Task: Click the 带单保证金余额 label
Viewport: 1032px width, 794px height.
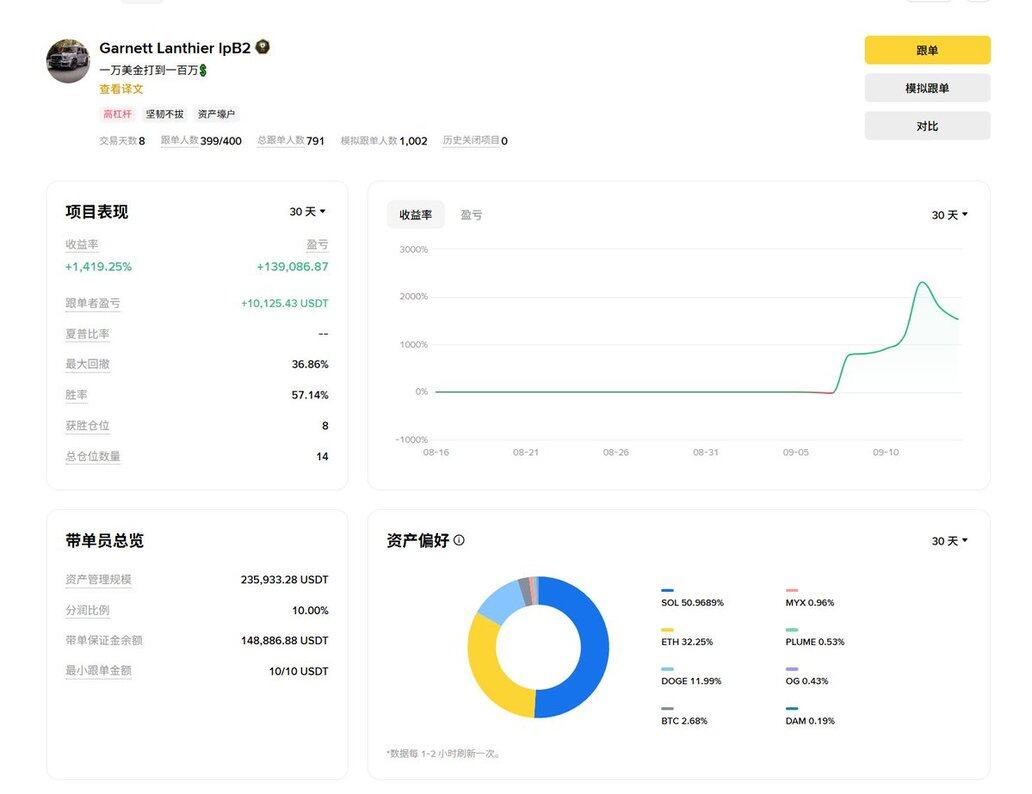Action: coord(104,640)
